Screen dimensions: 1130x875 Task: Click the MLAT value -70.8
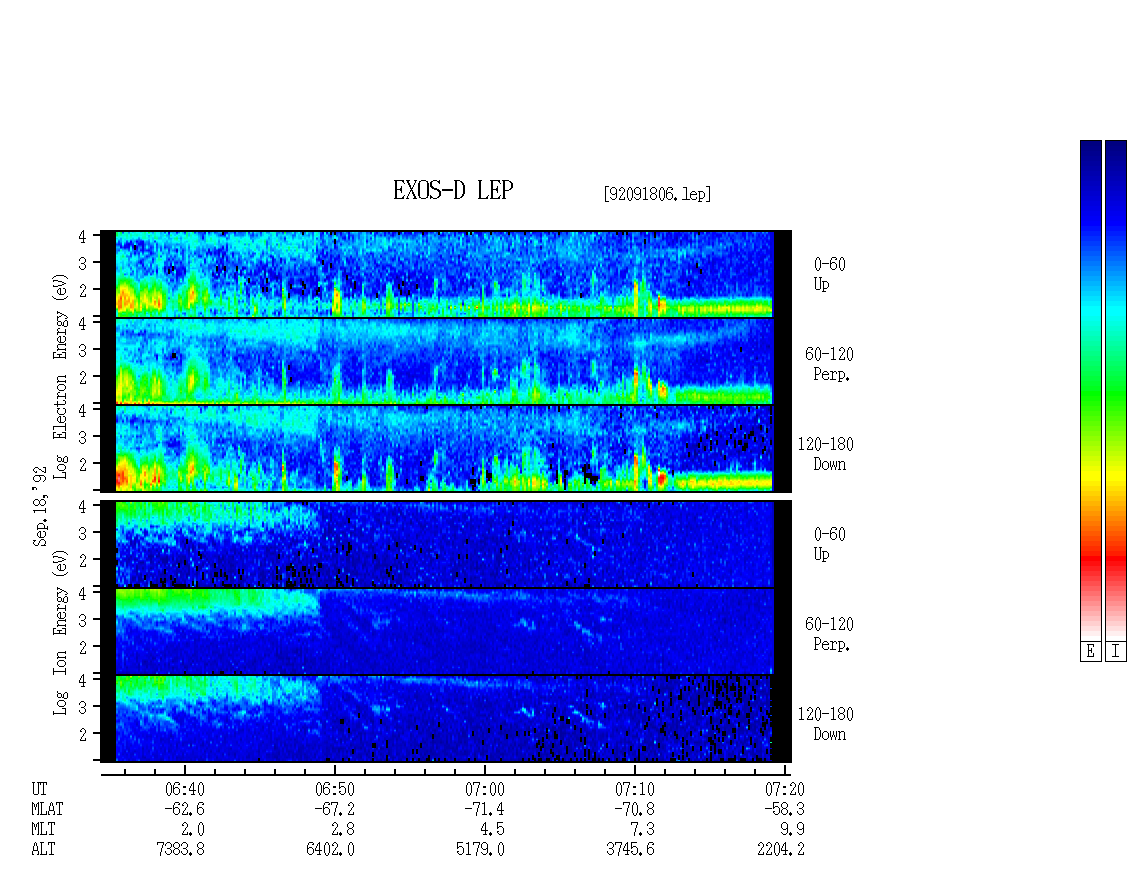(x=633, y=809)
